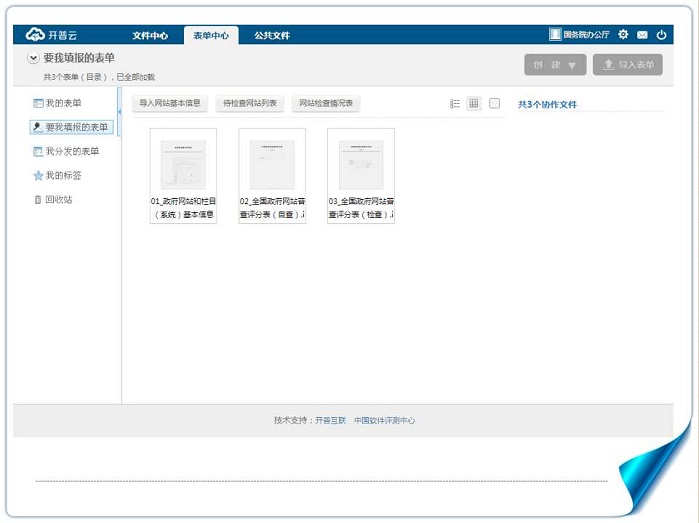Switch to 文件中心 tab

click(x=150, y=36)
